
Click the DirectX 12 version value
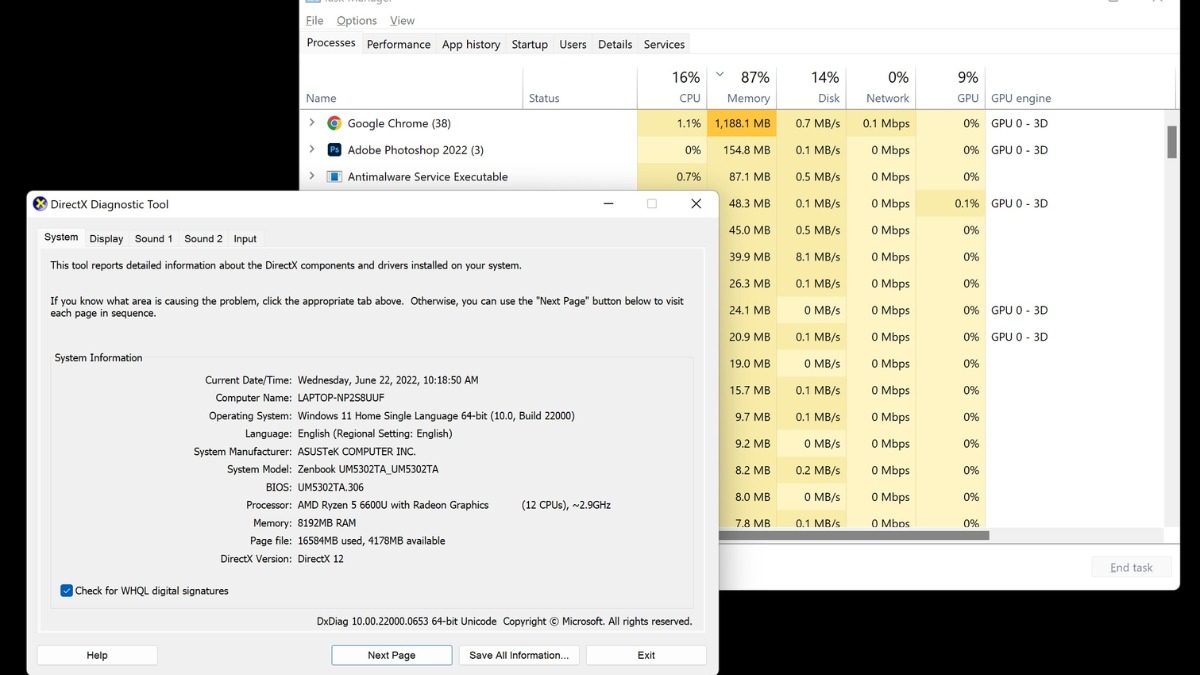[321, 559]
